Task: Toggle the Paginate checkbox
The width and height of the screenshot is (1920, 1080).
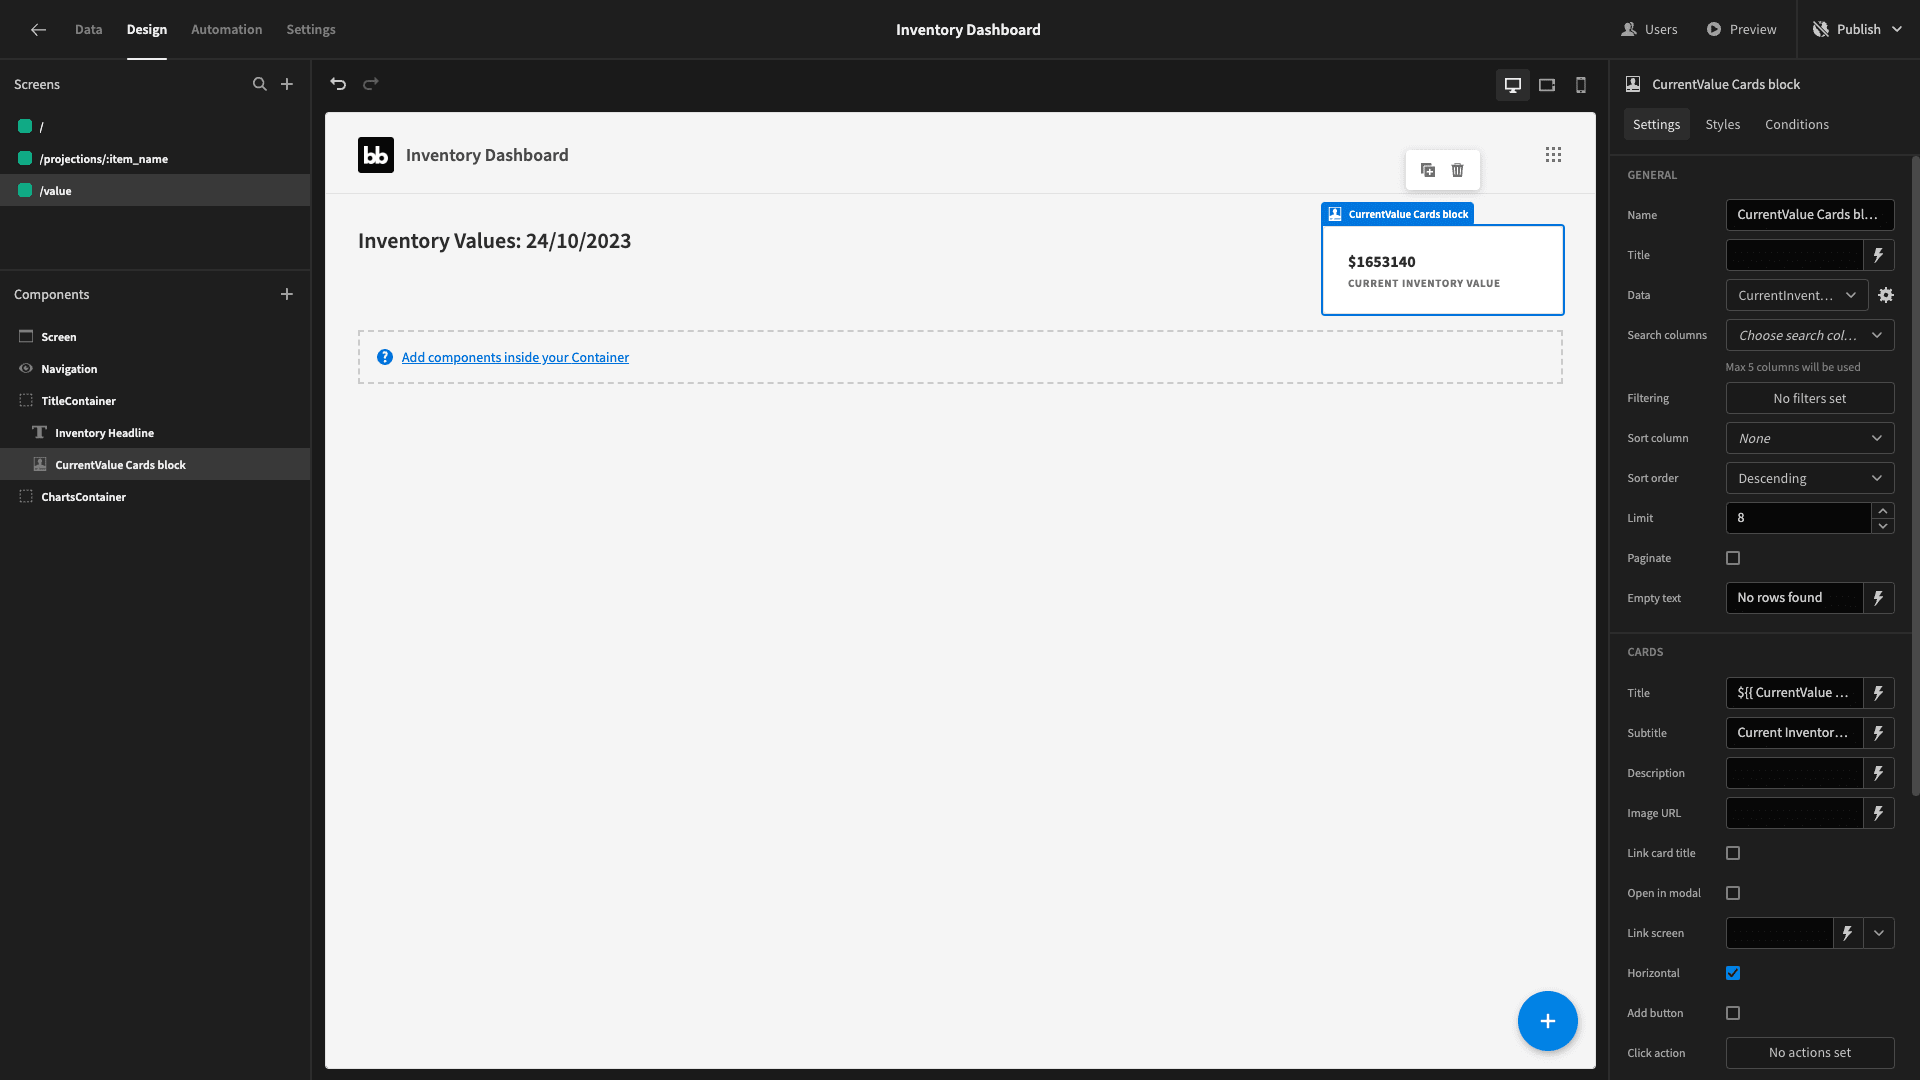Action: pos(1733,558)
